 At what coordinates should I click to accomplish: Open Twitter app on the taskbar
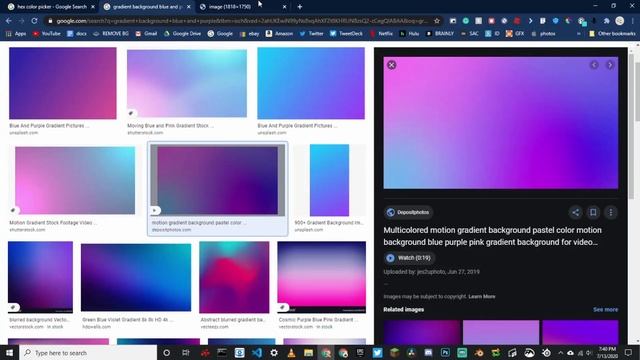point(377,353)
